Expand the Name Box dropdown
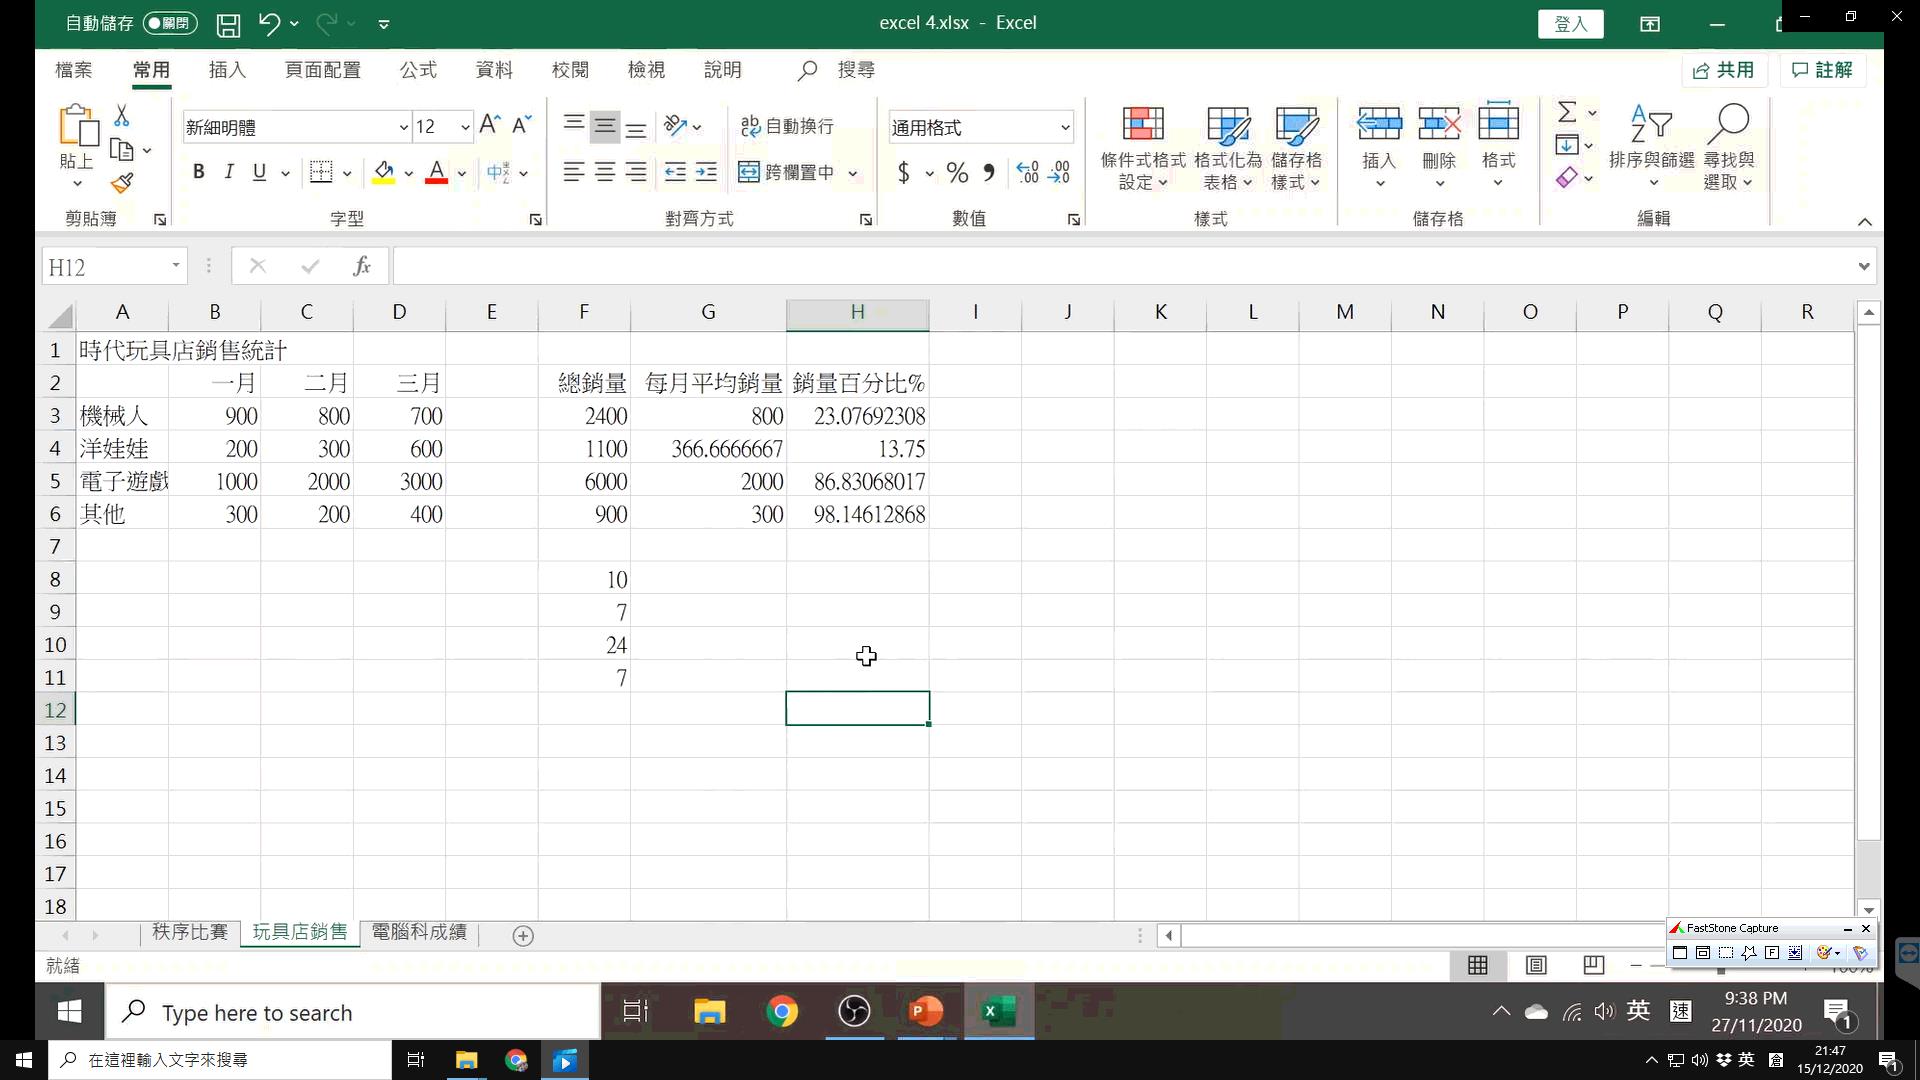This screenshot has width=1920, height=1080. click(176, 266)
